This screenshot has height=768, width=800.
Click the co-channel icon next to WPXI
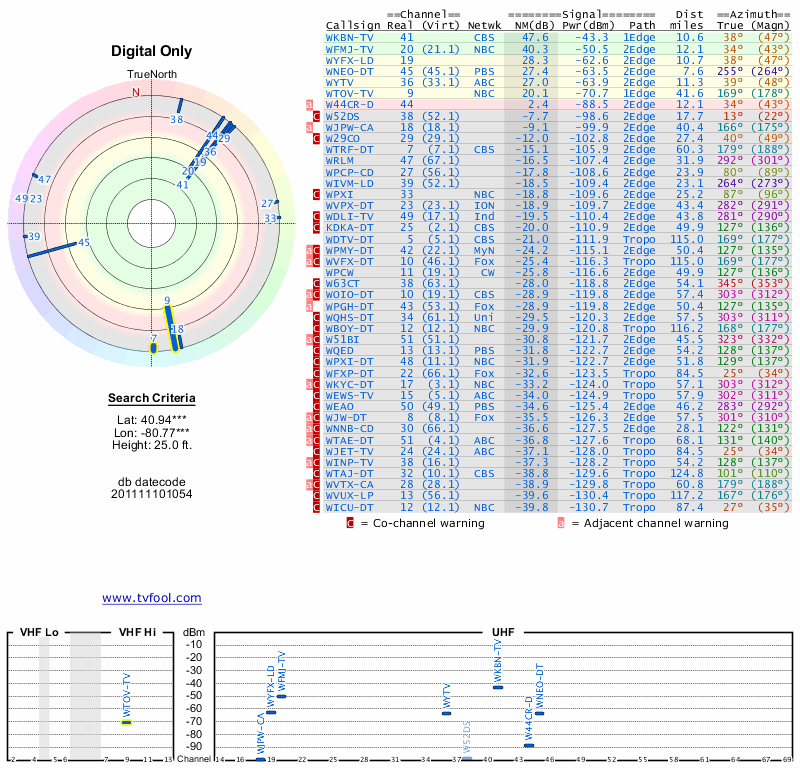[x=317, y=194]
